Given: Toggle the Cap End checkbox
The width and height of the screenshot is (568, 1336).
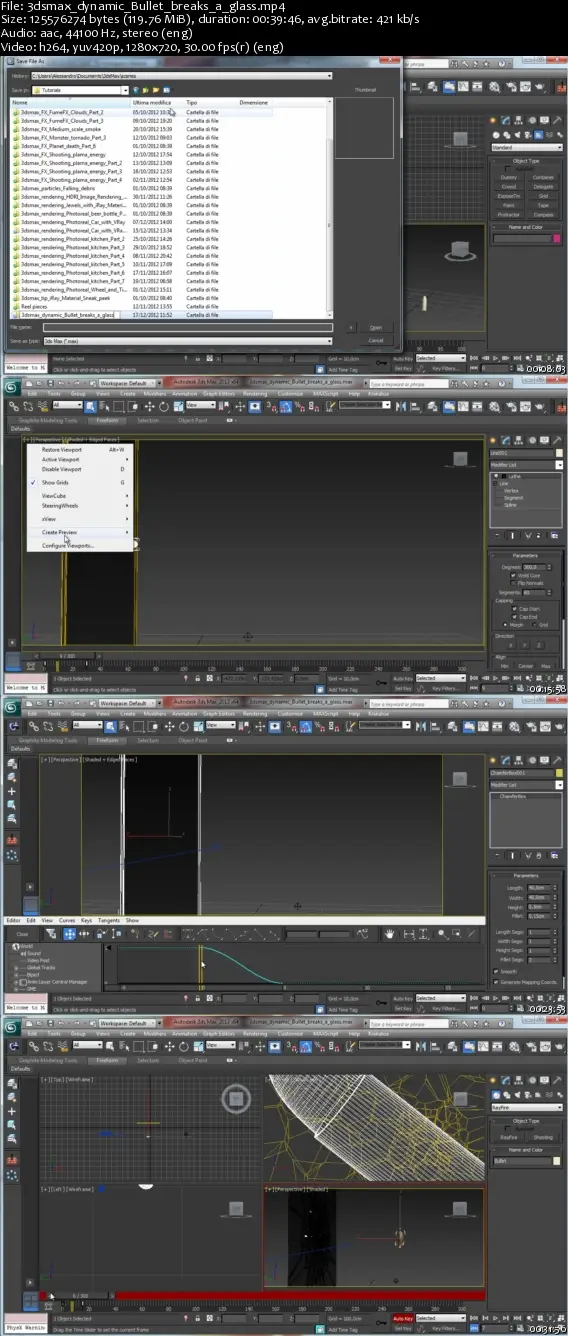Looking at the screenshot, I should pyautogui.click(x=513, y=617).
